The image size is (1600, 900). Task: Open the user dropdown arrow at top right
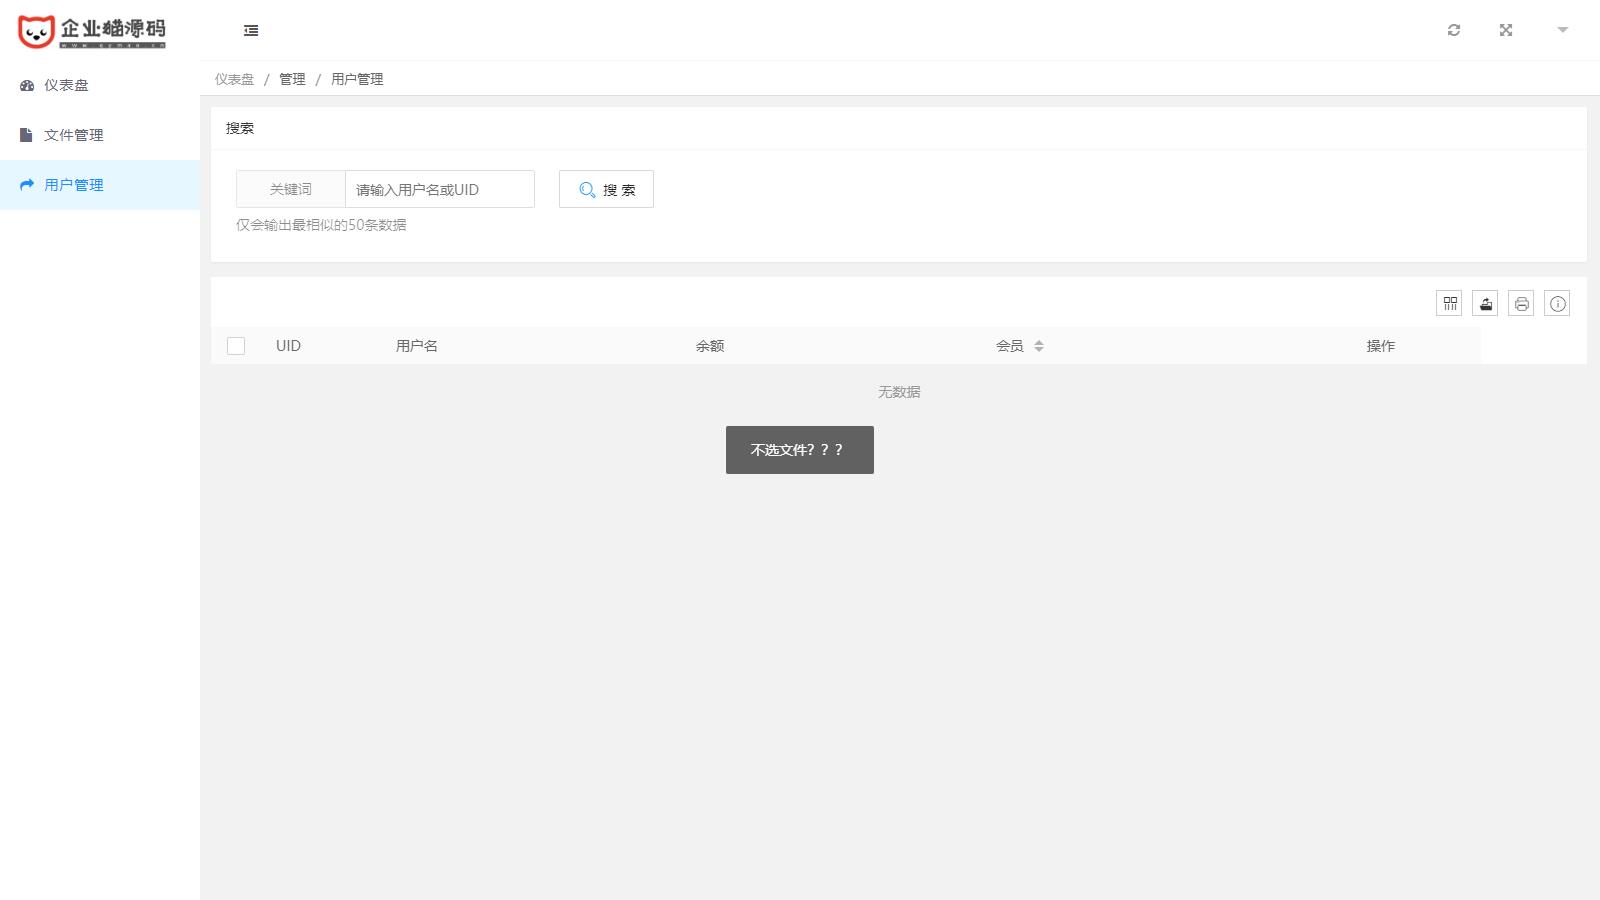coord(1562,30)
